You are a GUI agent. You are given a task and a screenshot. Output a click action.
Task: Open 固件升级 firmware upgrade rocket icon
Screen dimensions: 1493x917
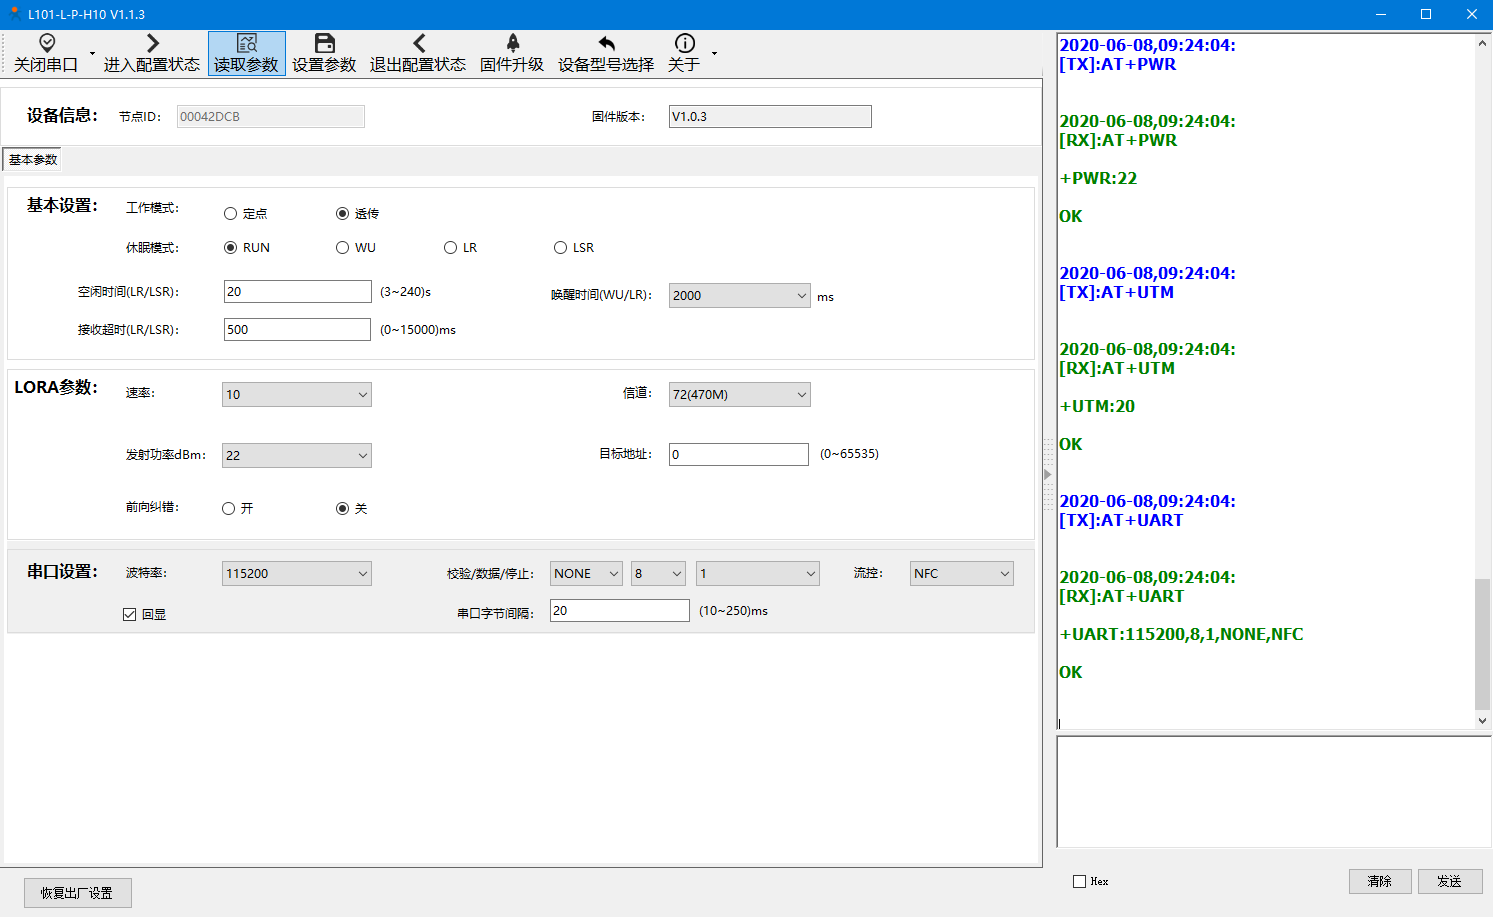coord(512,43)
